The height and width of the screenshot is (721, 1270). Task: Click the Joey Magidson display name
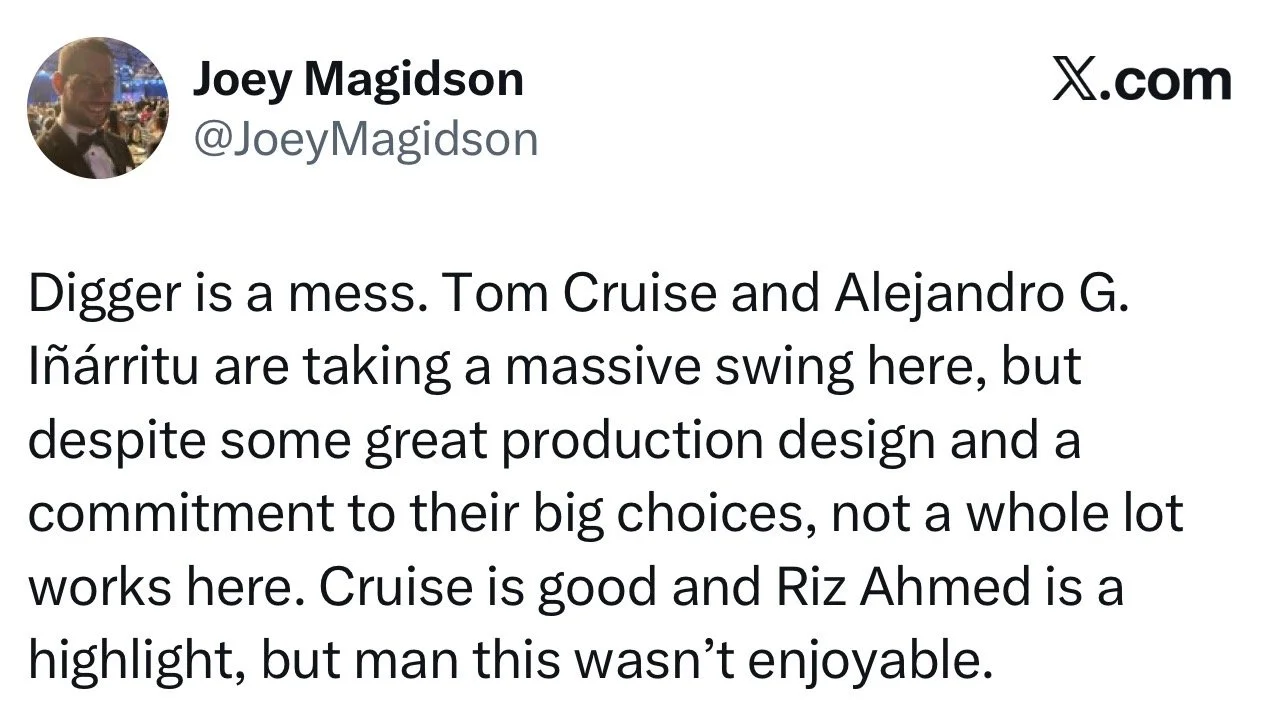(357, 79)
